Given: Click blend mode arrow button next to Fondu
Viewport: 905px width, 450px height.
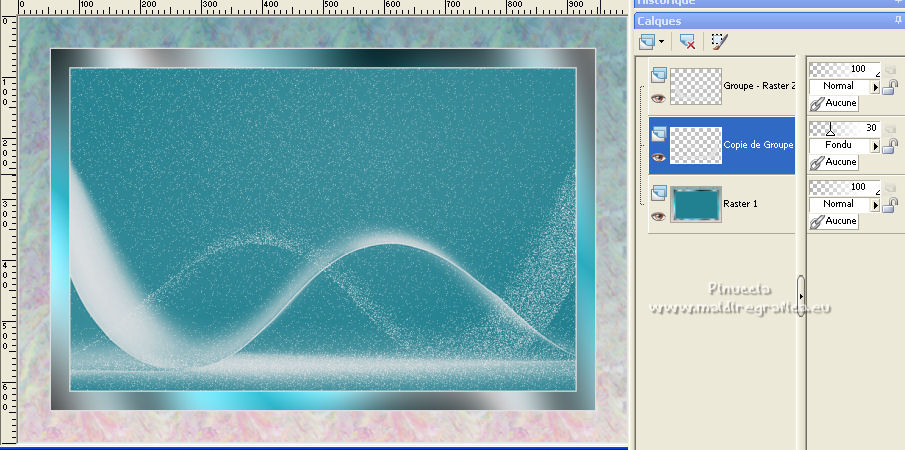Looking at the screenshot, I should (x=875, y=146).
